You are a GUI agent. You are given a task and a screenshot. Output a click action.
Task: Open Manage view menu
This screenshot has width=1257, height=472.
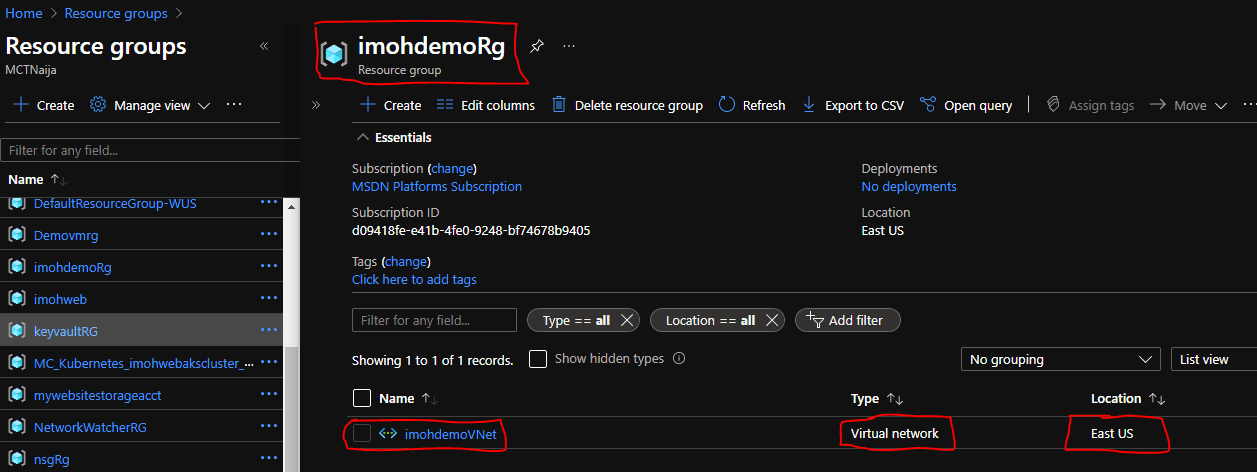pos(150,105)
